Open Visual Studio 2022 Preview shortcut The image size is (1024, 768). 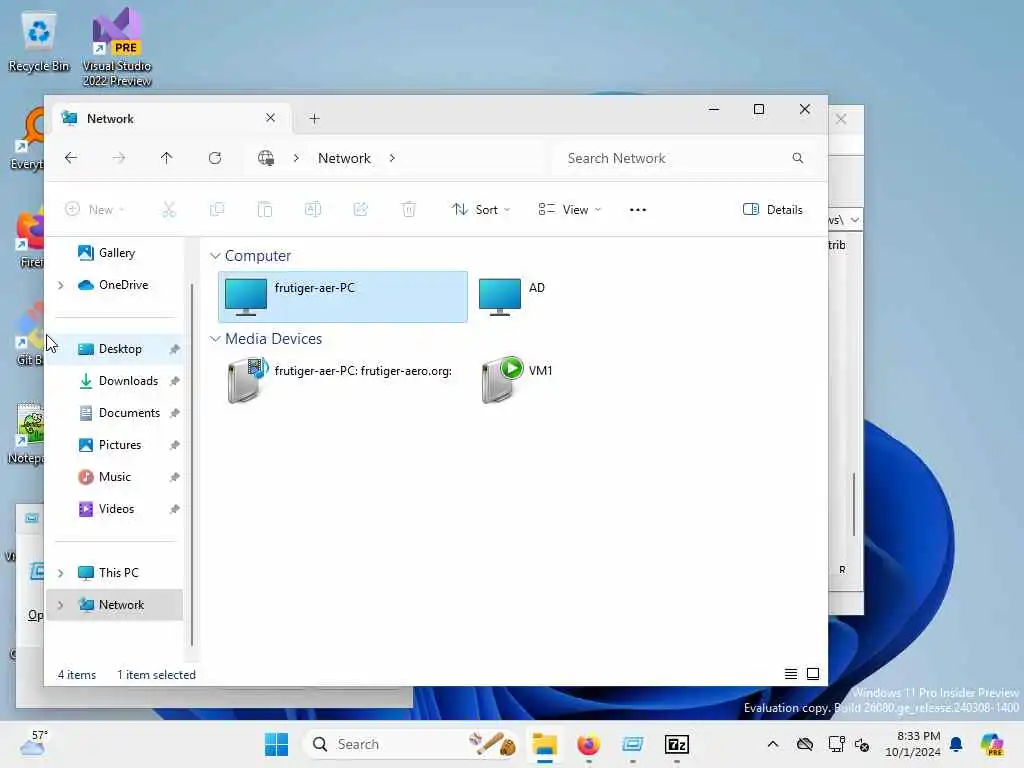point(117,47)
